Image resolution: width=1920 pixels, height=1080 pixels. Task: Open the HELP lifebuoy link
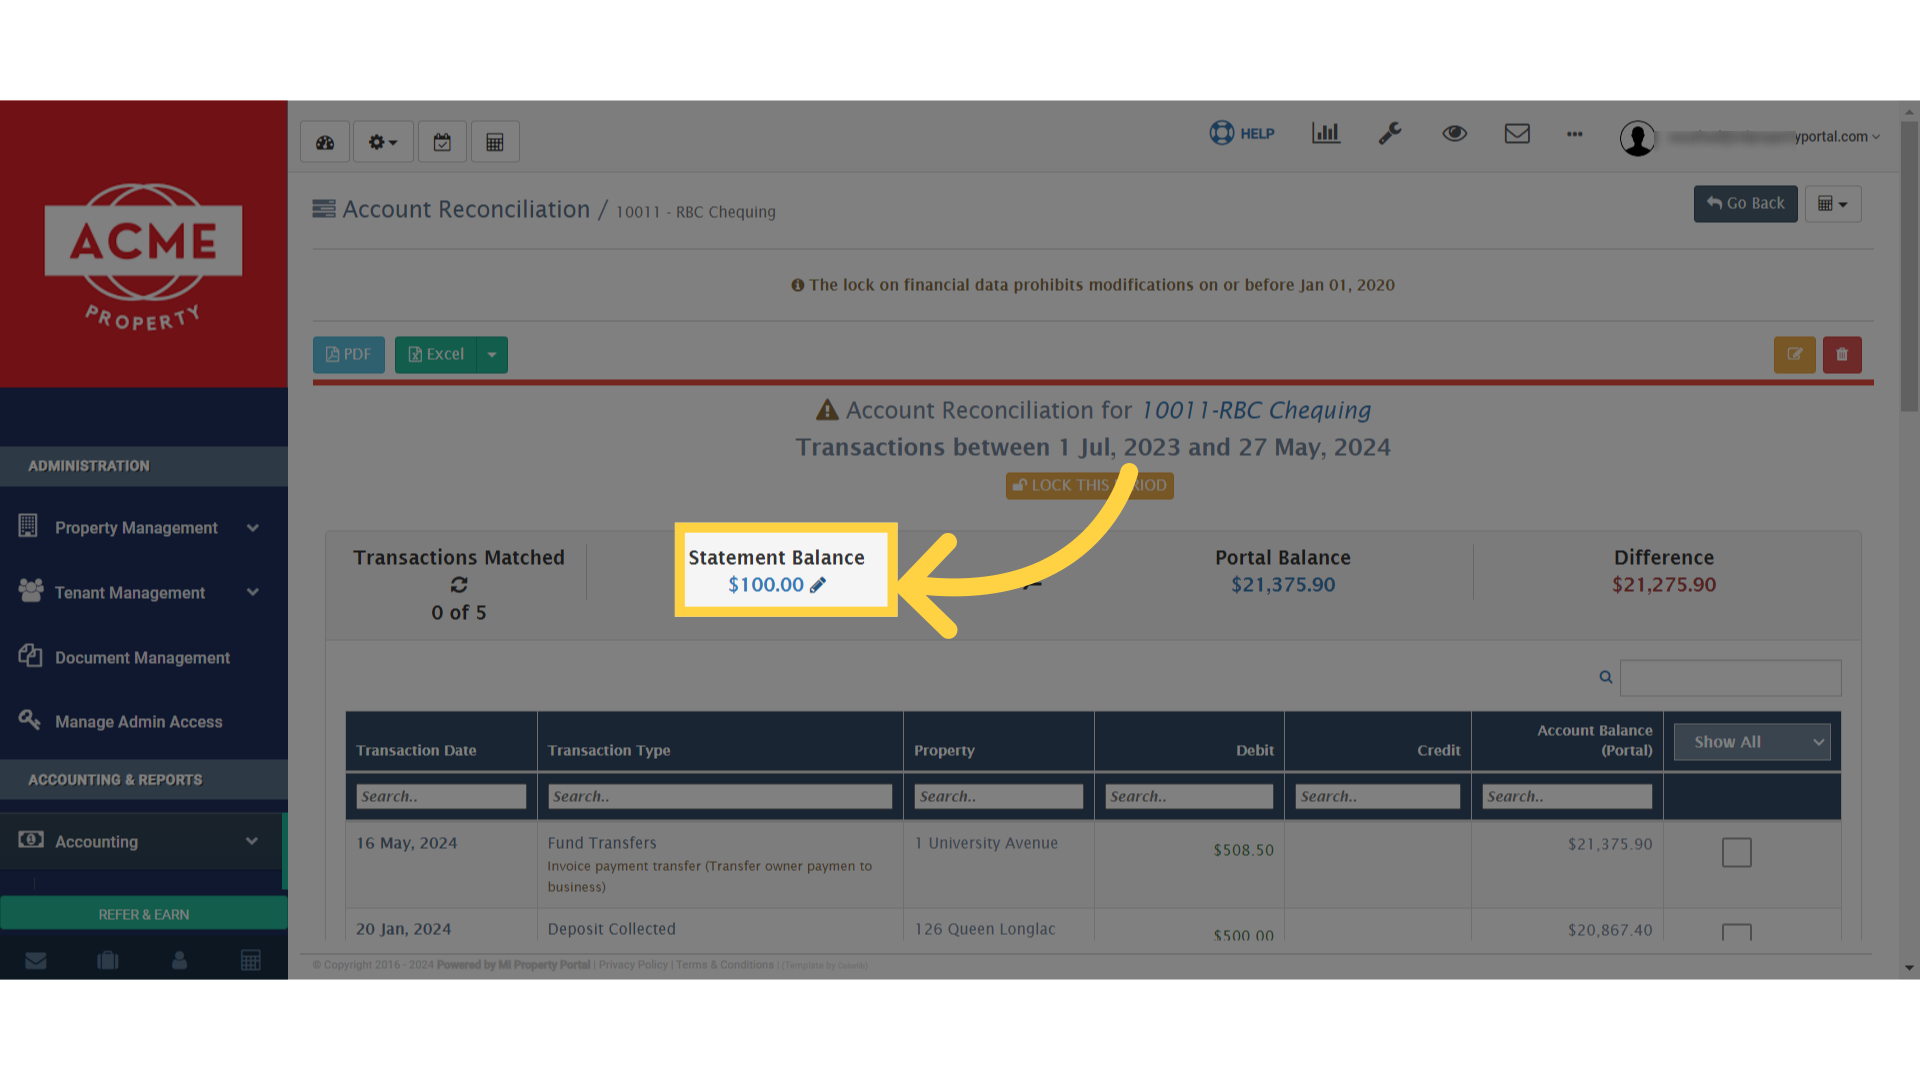coord(1242,133)
